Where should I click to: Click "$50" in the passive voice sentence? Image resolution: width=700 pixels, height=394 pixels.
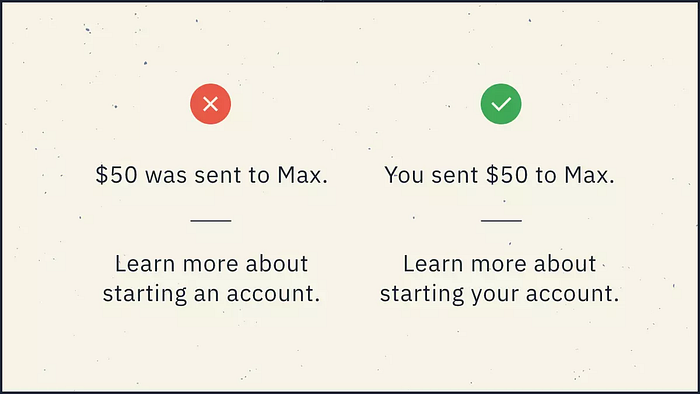[x=117, y=174]
